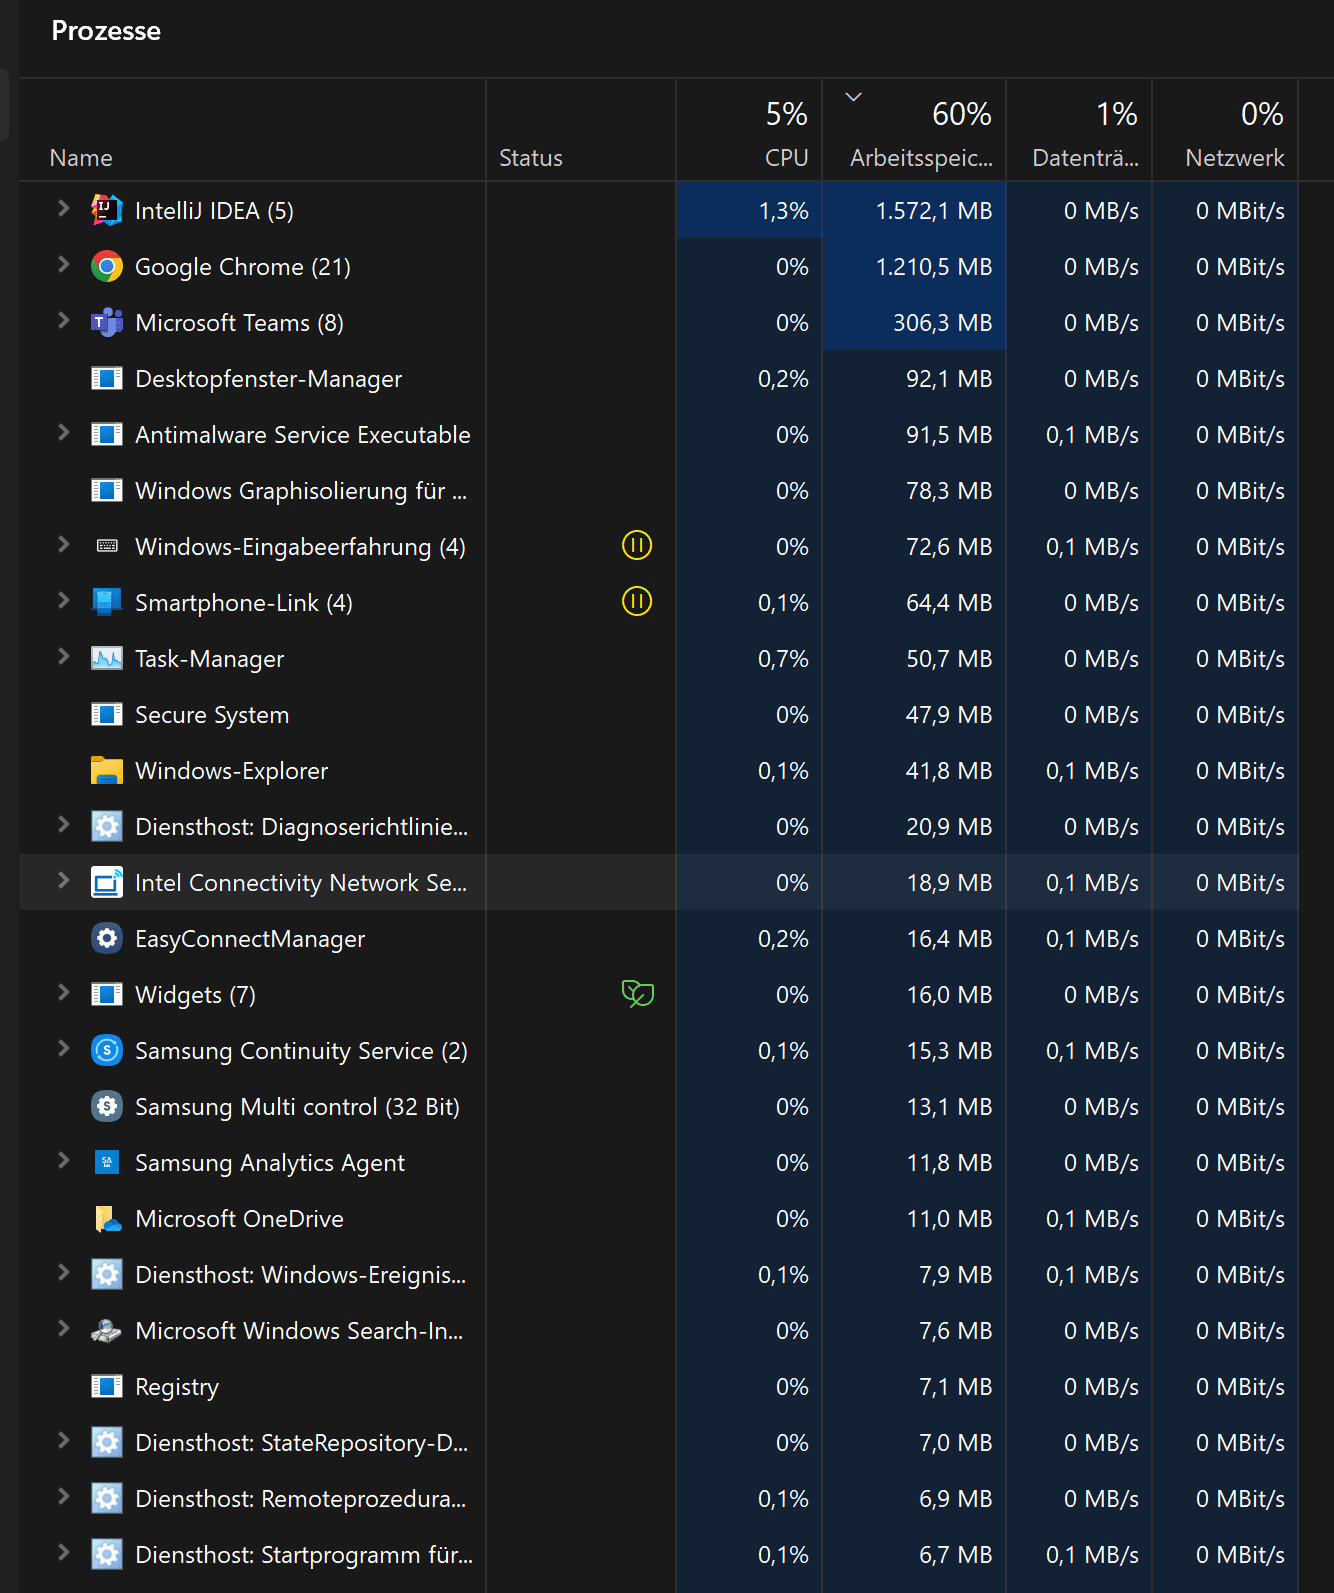Sort processes by the Name column
This screenshot has width=1334, height=1593.
[x=252, y=130]
